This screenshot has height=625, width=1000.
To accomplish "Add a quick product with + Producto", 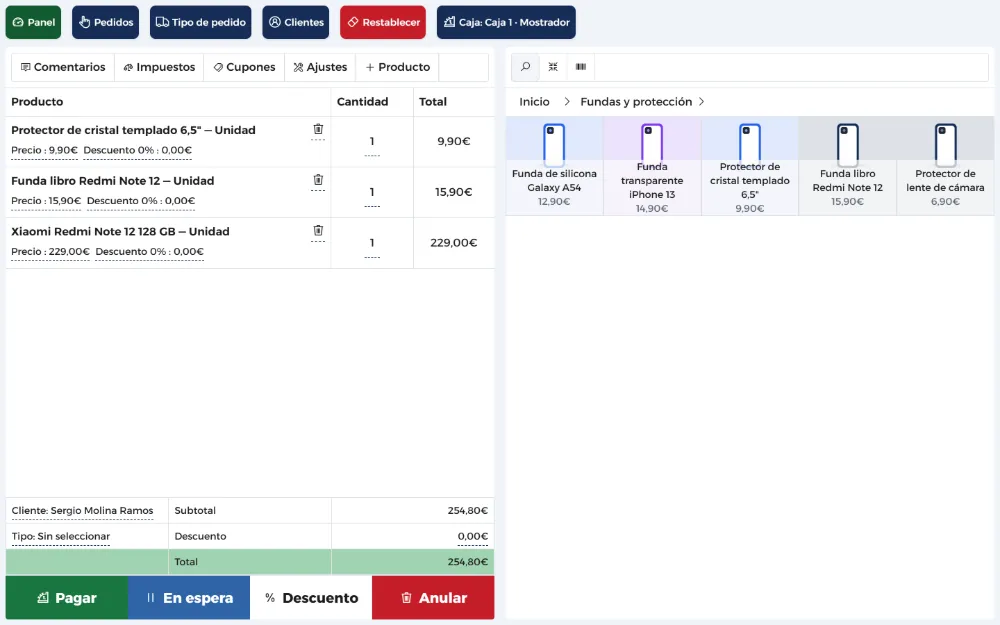I will click(397, 67).
